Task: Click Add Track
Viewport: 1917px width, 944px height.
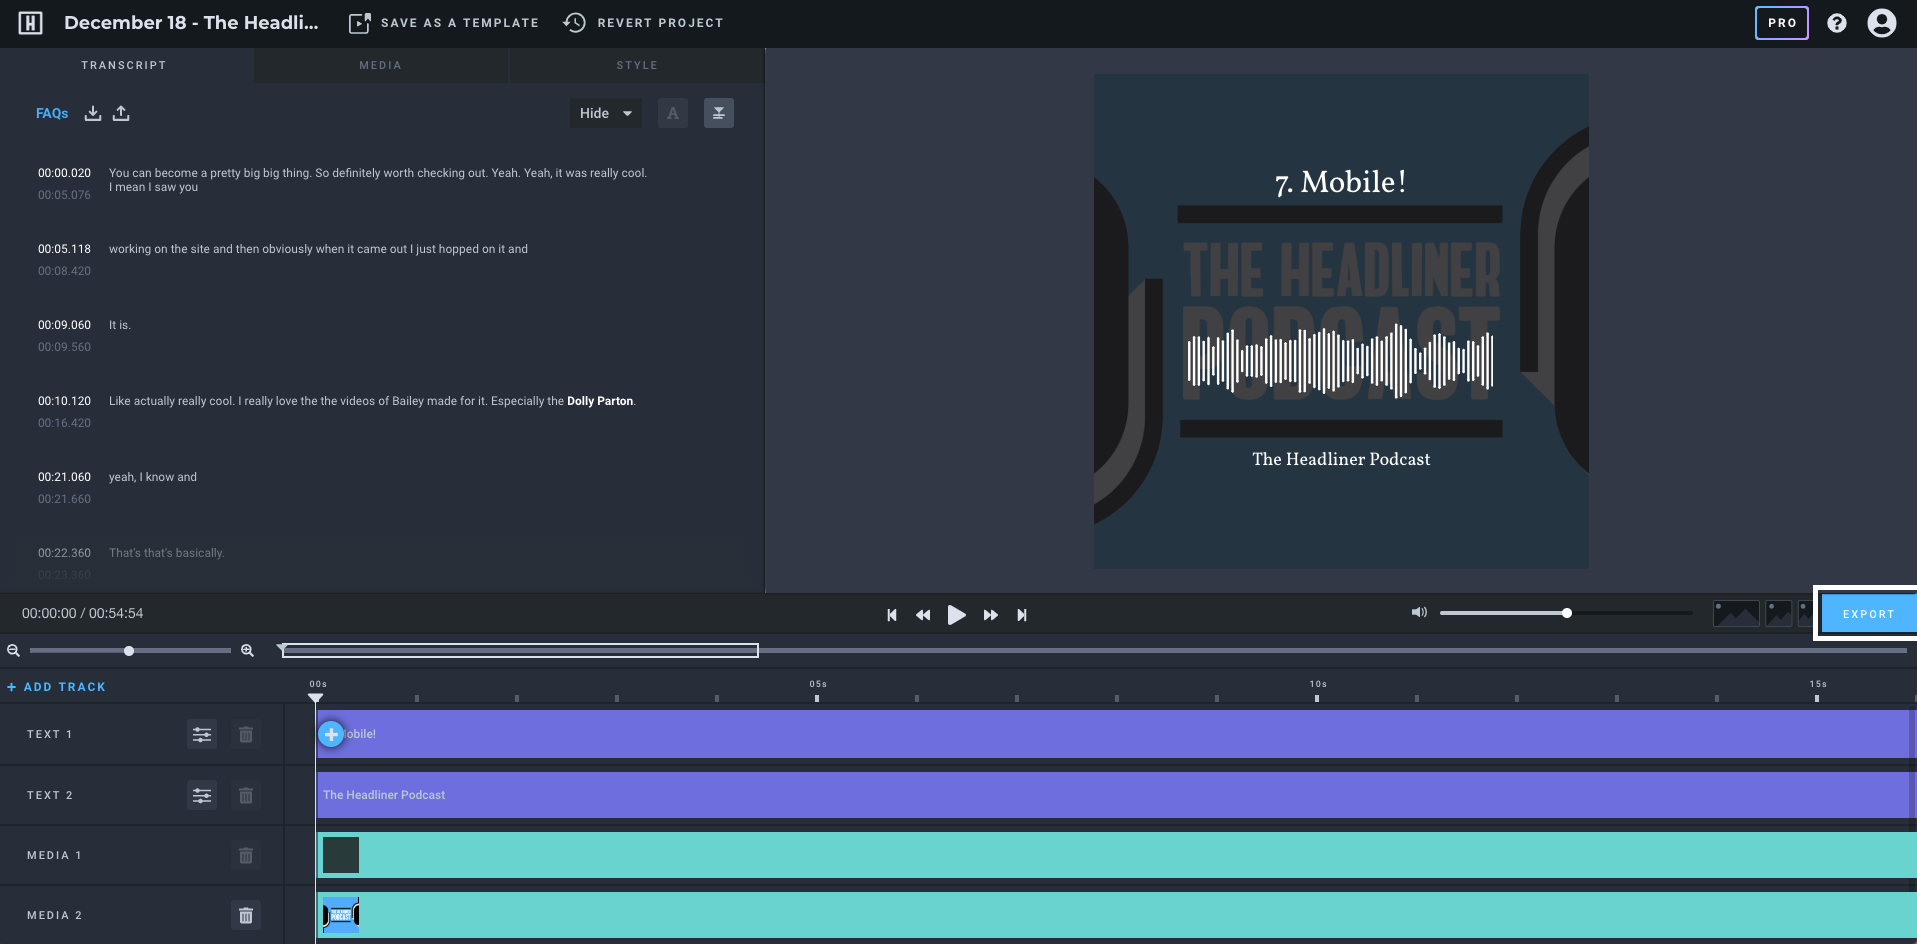Action: [x=56, y=687]
